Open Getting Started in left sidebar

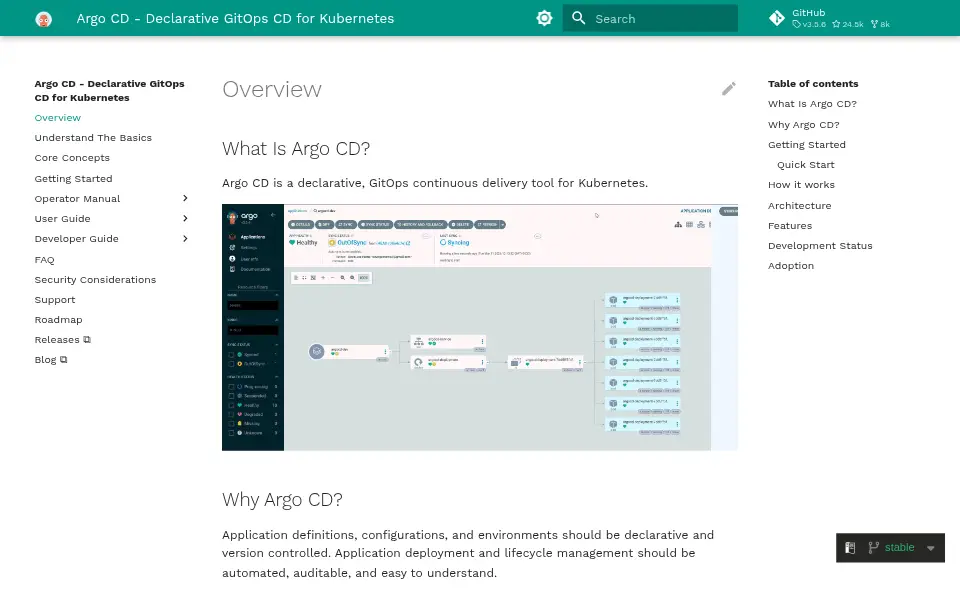73,179
